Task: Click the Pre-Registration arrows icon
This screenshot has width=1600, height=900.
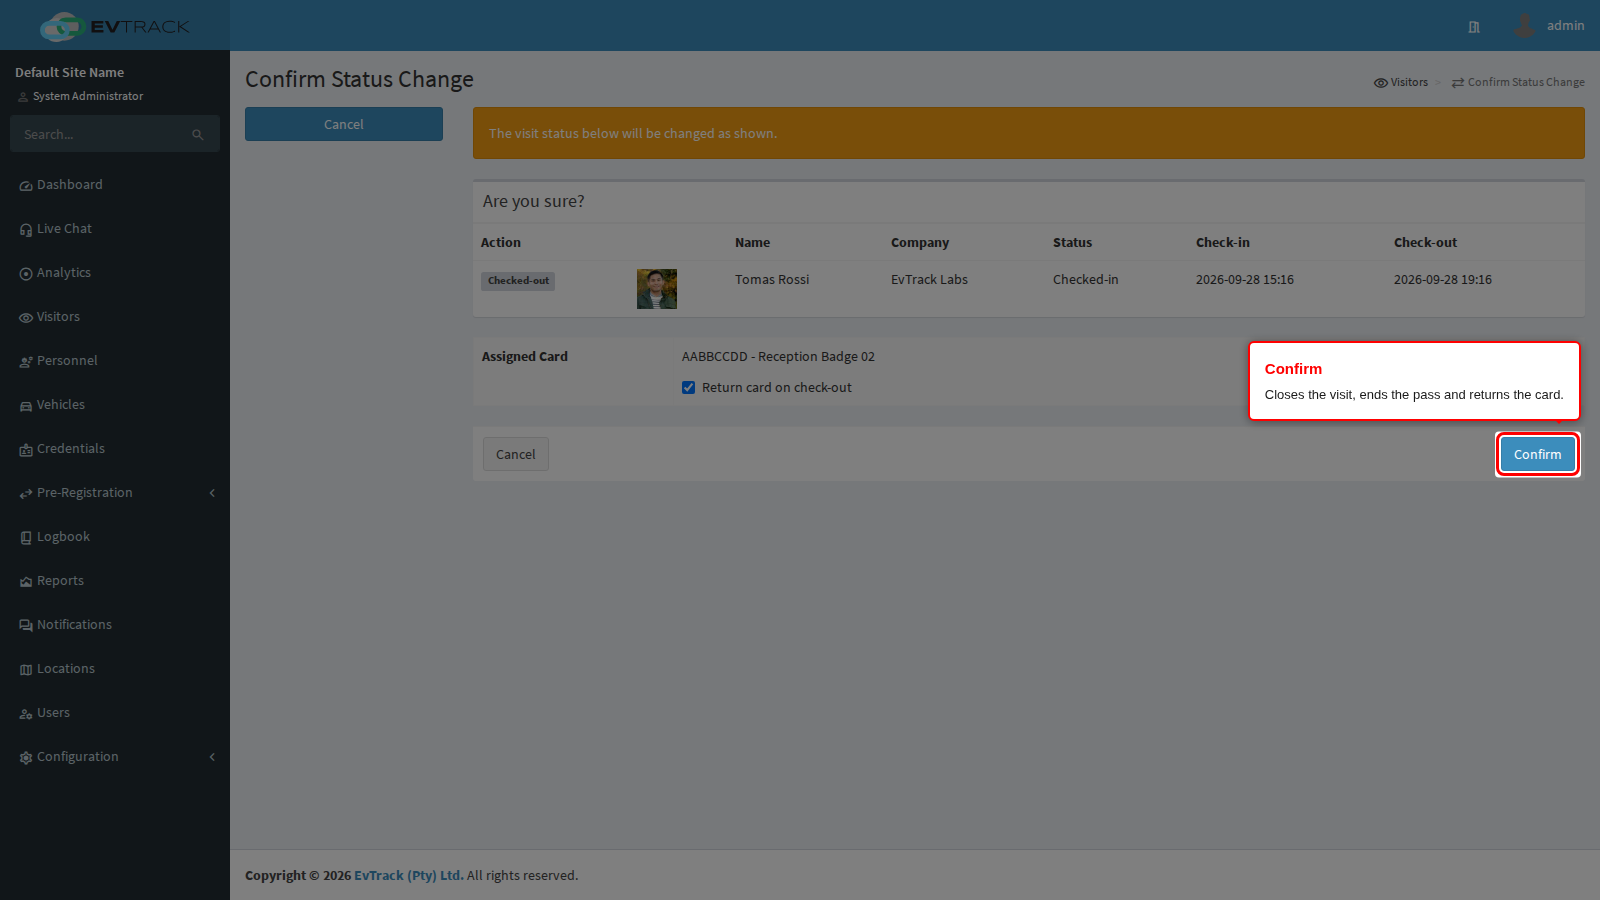Action: click(26, 494)
